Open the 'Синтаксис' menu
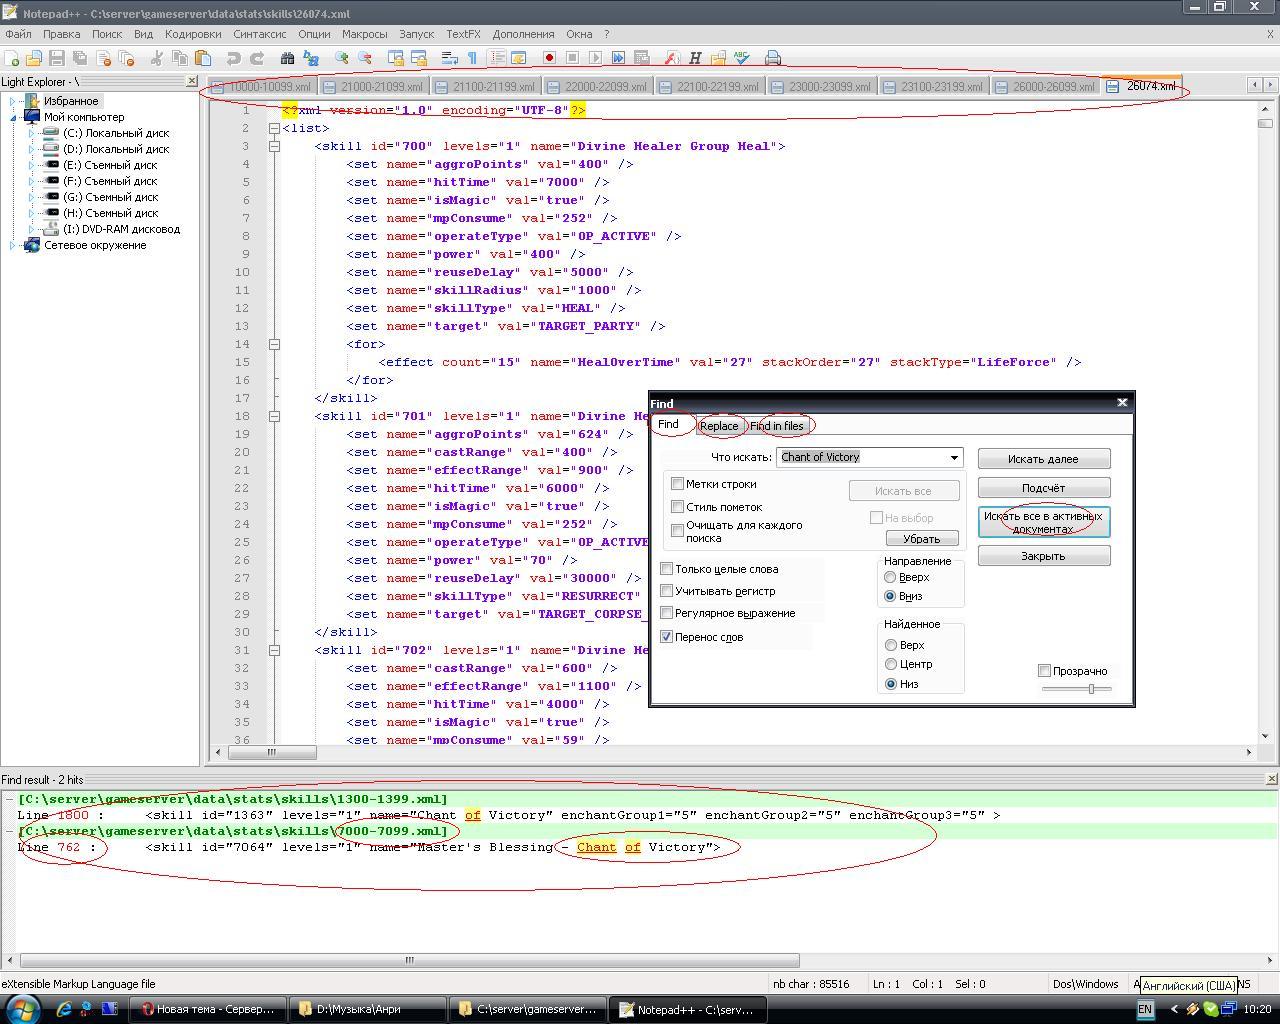Viewport: 1280px width, 1024px height. tap(259, 34)
